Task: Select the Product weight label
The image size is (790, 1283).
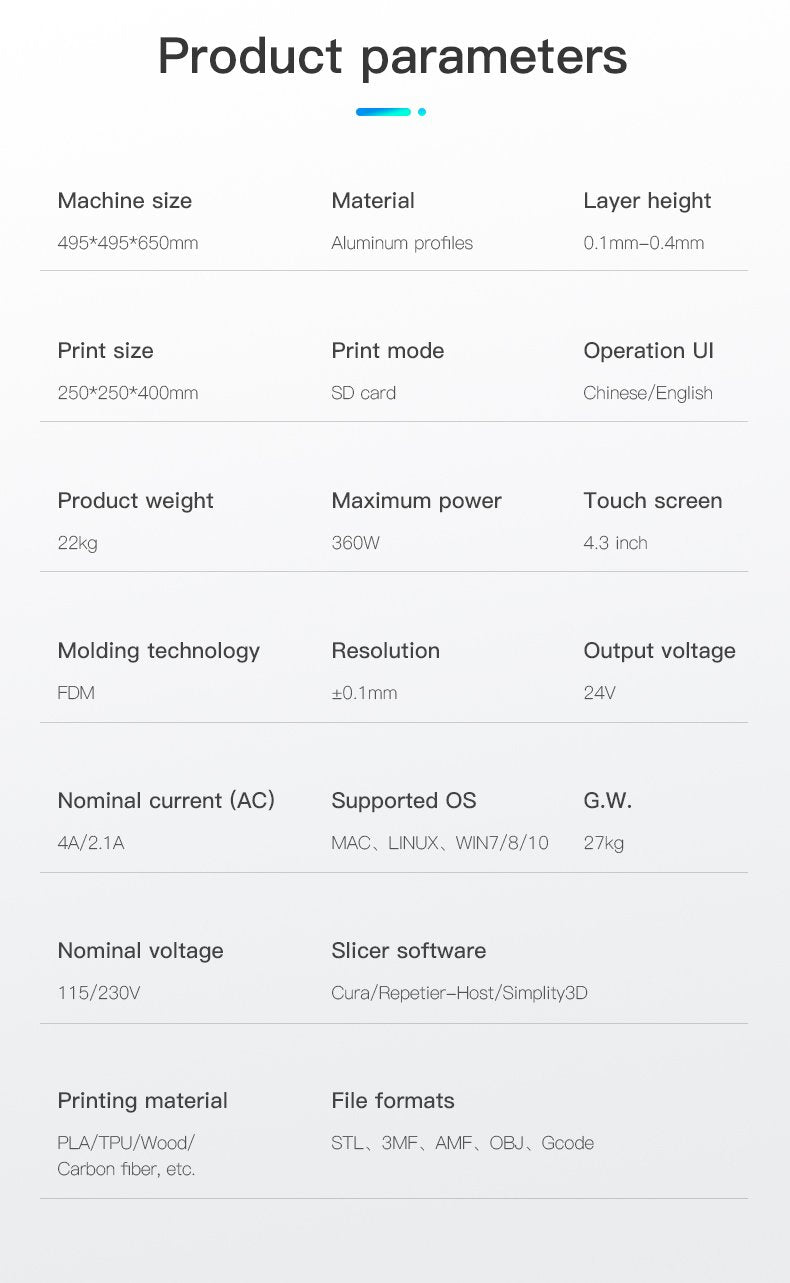Action: click(x=136, y=501)
